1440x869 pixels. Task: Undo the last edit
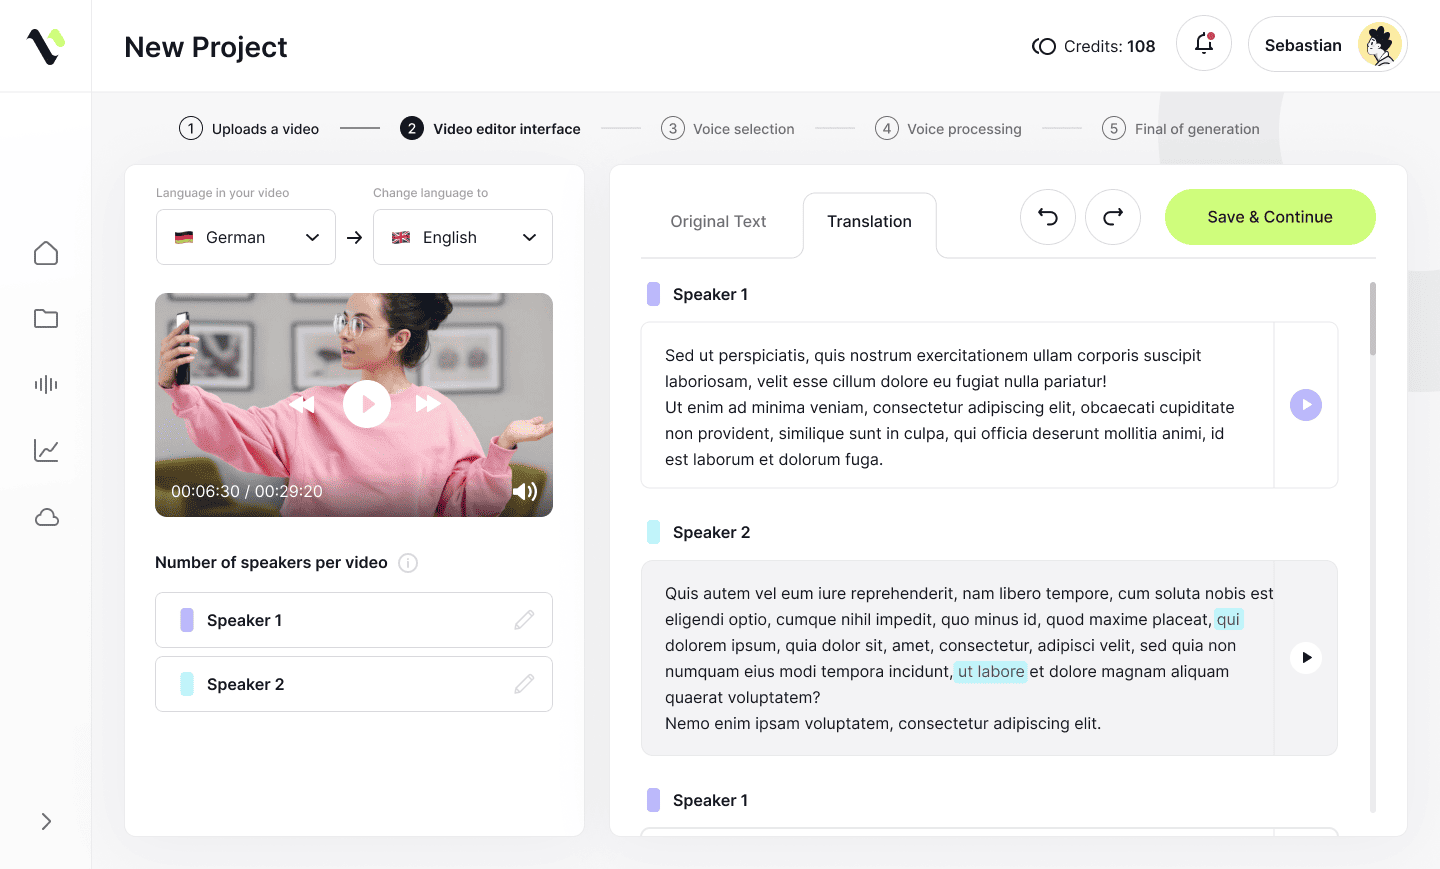coord(1048,217)
